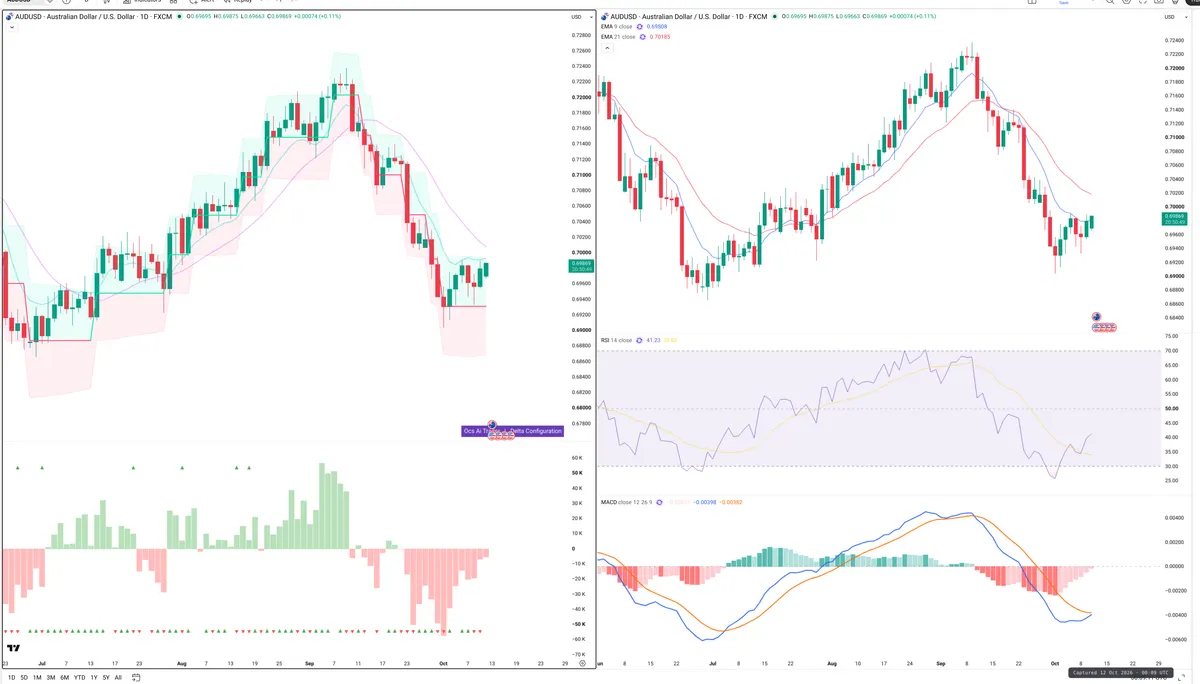1200x684 pixels.
Task: Select the 5D time range
Action: (24, 677)
